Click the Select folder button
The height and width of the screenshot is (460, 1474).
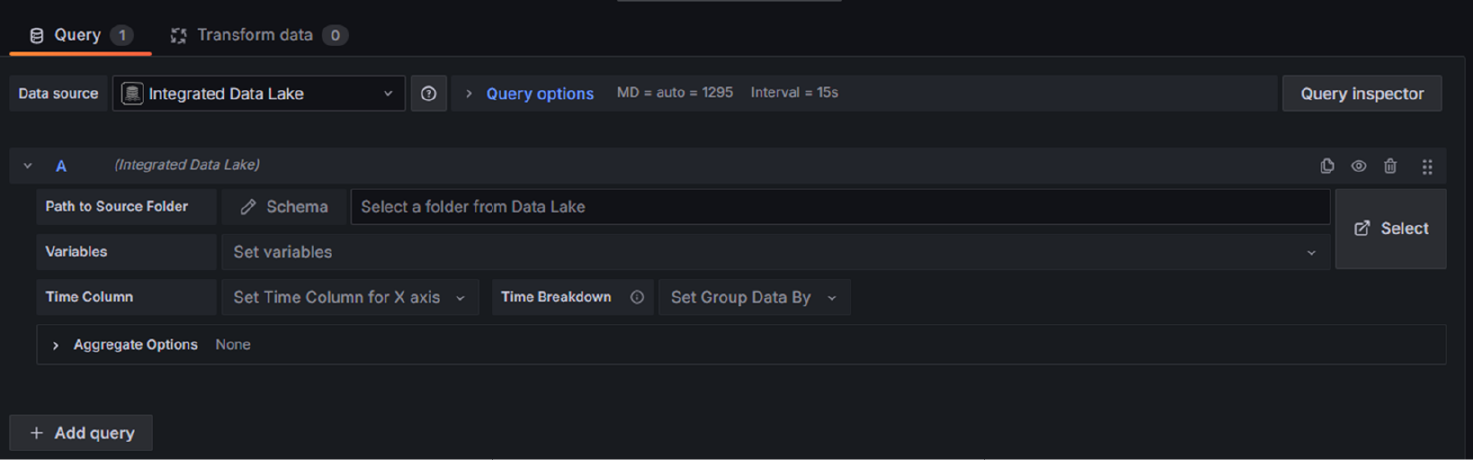click(x=1390, y=229)
